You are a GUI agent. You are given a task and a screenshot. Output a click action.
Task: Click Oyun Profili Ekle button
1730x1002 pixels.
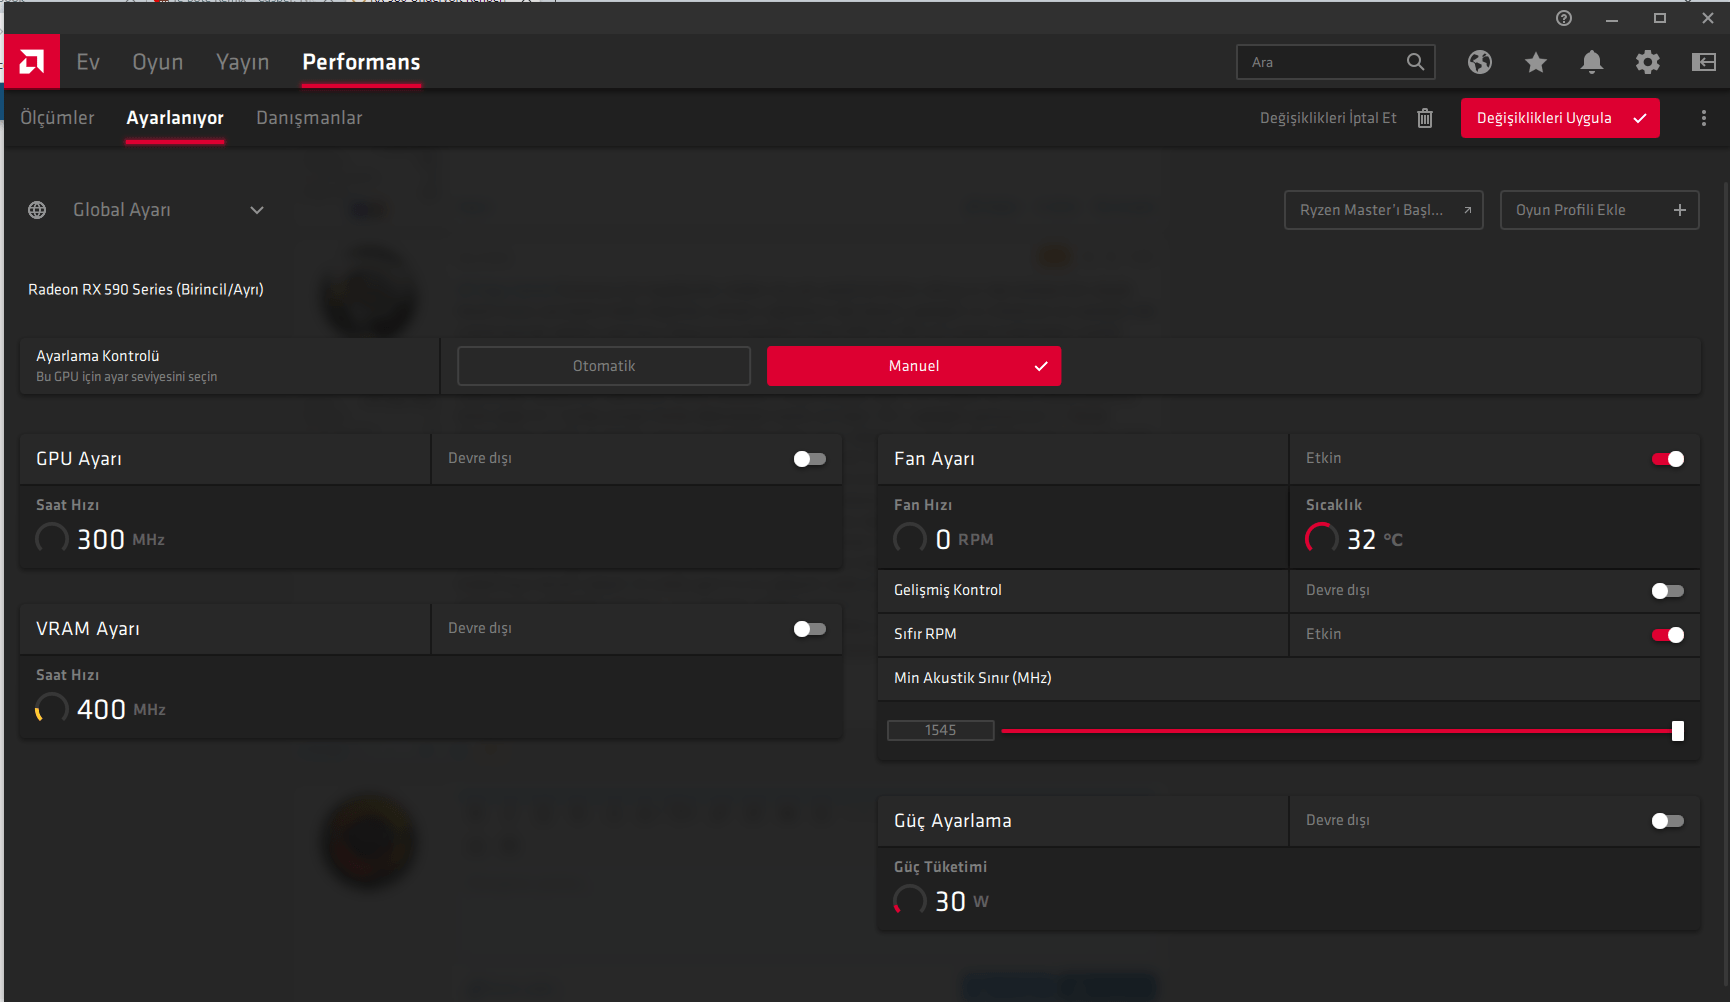1600,210
